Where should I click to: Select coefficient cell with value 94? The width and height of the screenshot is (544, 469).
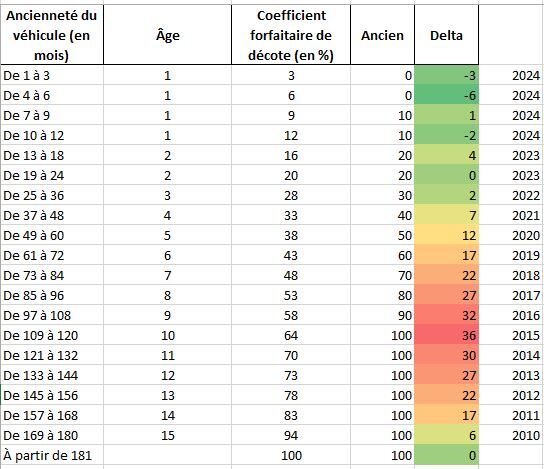[x=291, y=435]
